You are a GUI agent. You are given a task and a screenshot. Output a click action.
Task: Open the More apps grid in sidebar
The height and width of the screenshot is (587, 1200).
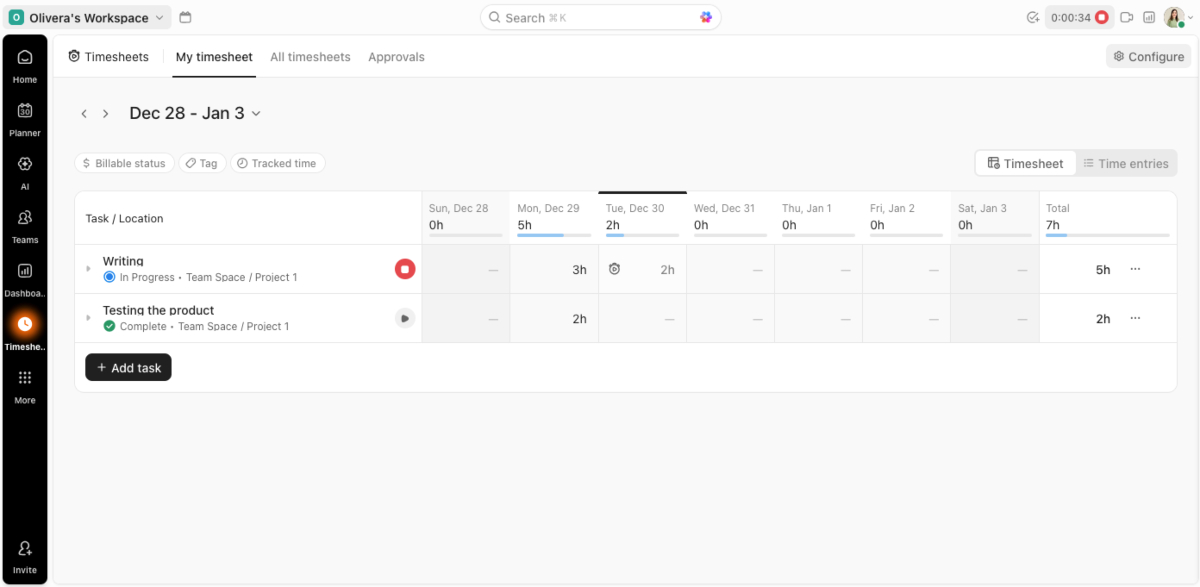click(x=25, y=377)
